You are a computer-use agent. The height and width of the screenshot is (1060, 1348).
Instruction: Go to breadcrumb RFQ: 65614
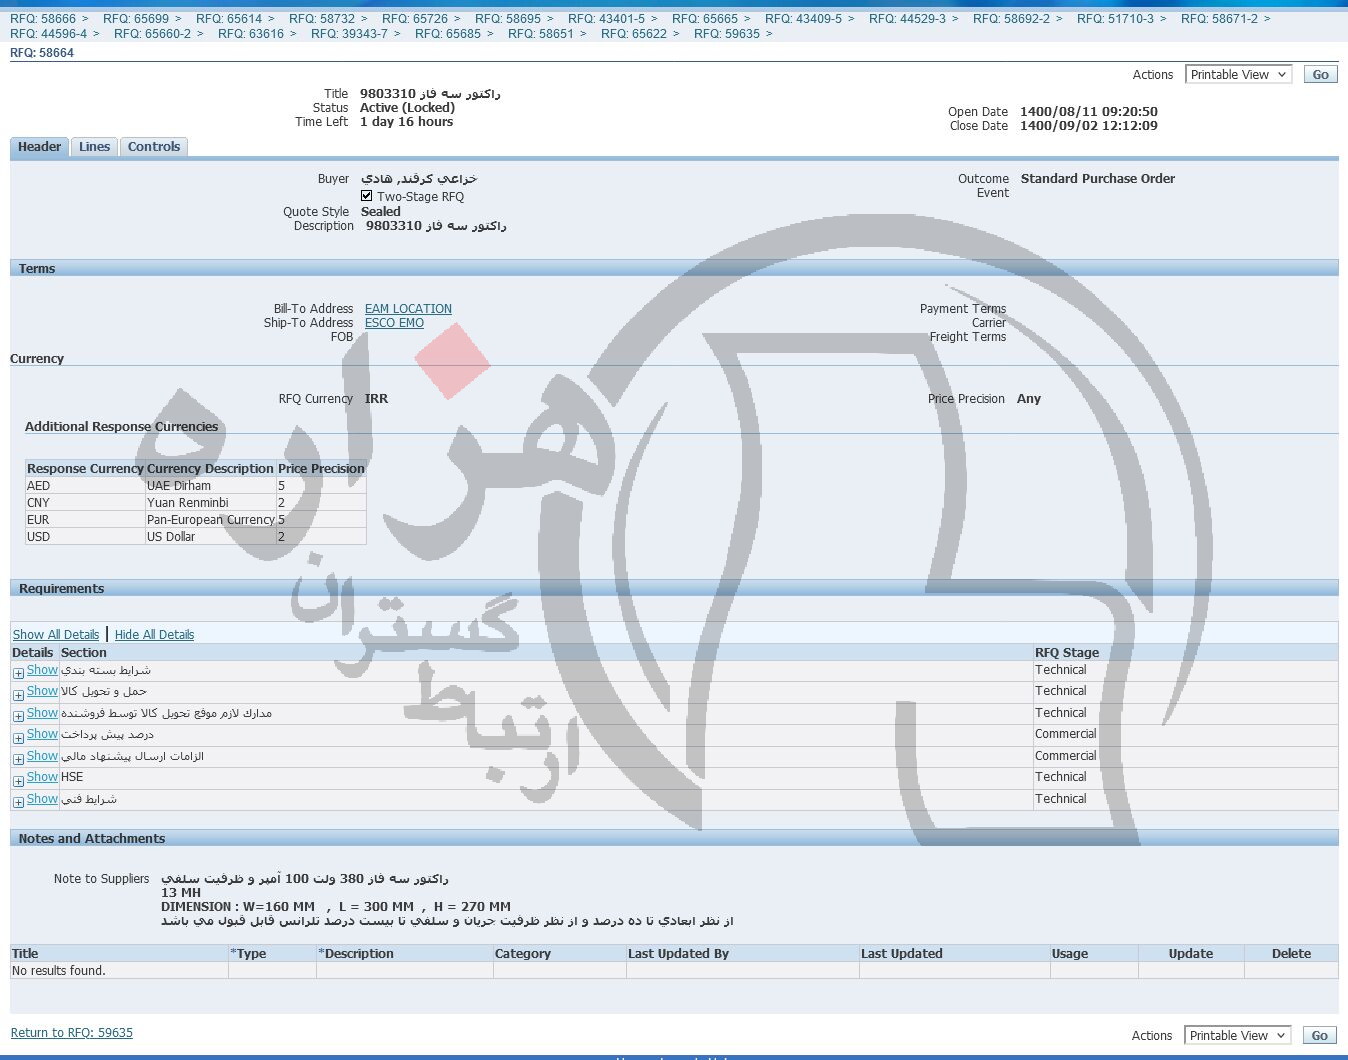(x=229, y=19)
